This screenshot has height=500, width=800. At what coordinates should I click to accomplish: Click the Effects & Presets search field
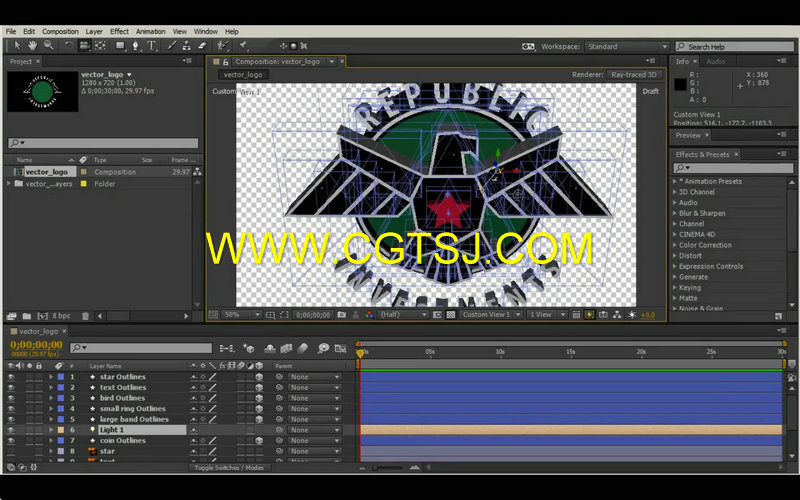734,168
